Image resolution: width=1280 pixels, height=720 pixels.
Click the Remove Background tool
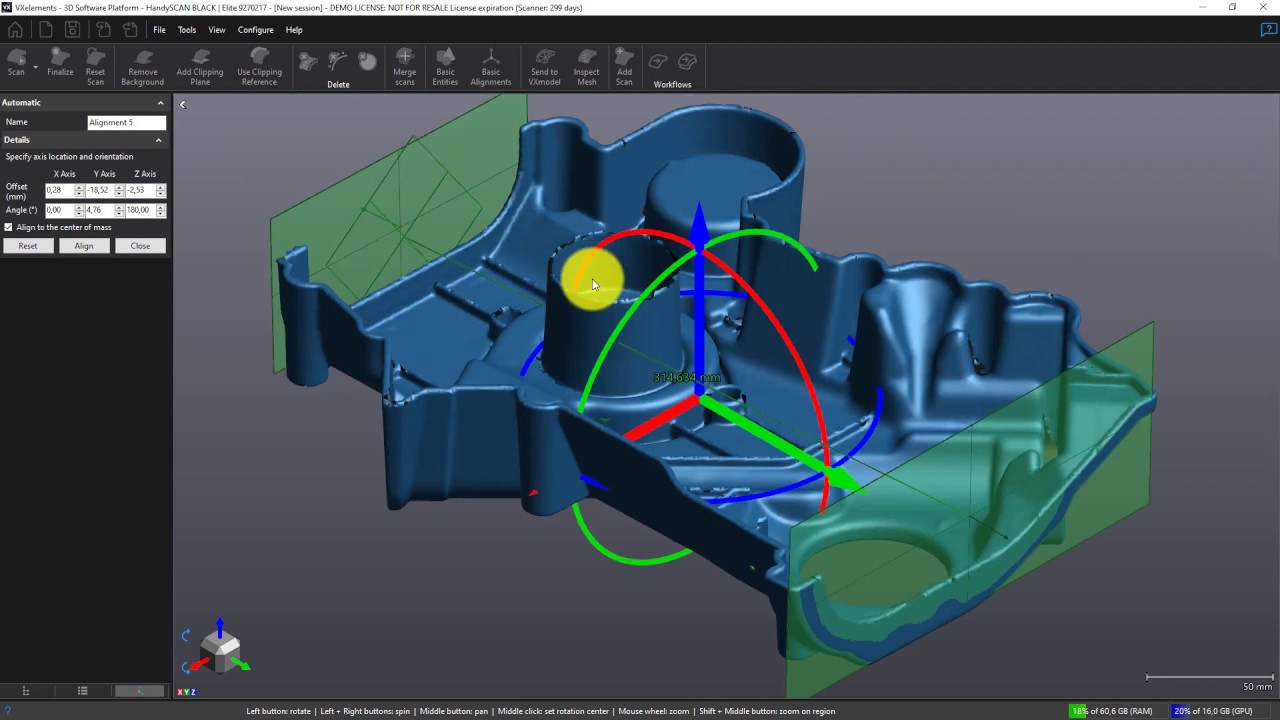143,67
